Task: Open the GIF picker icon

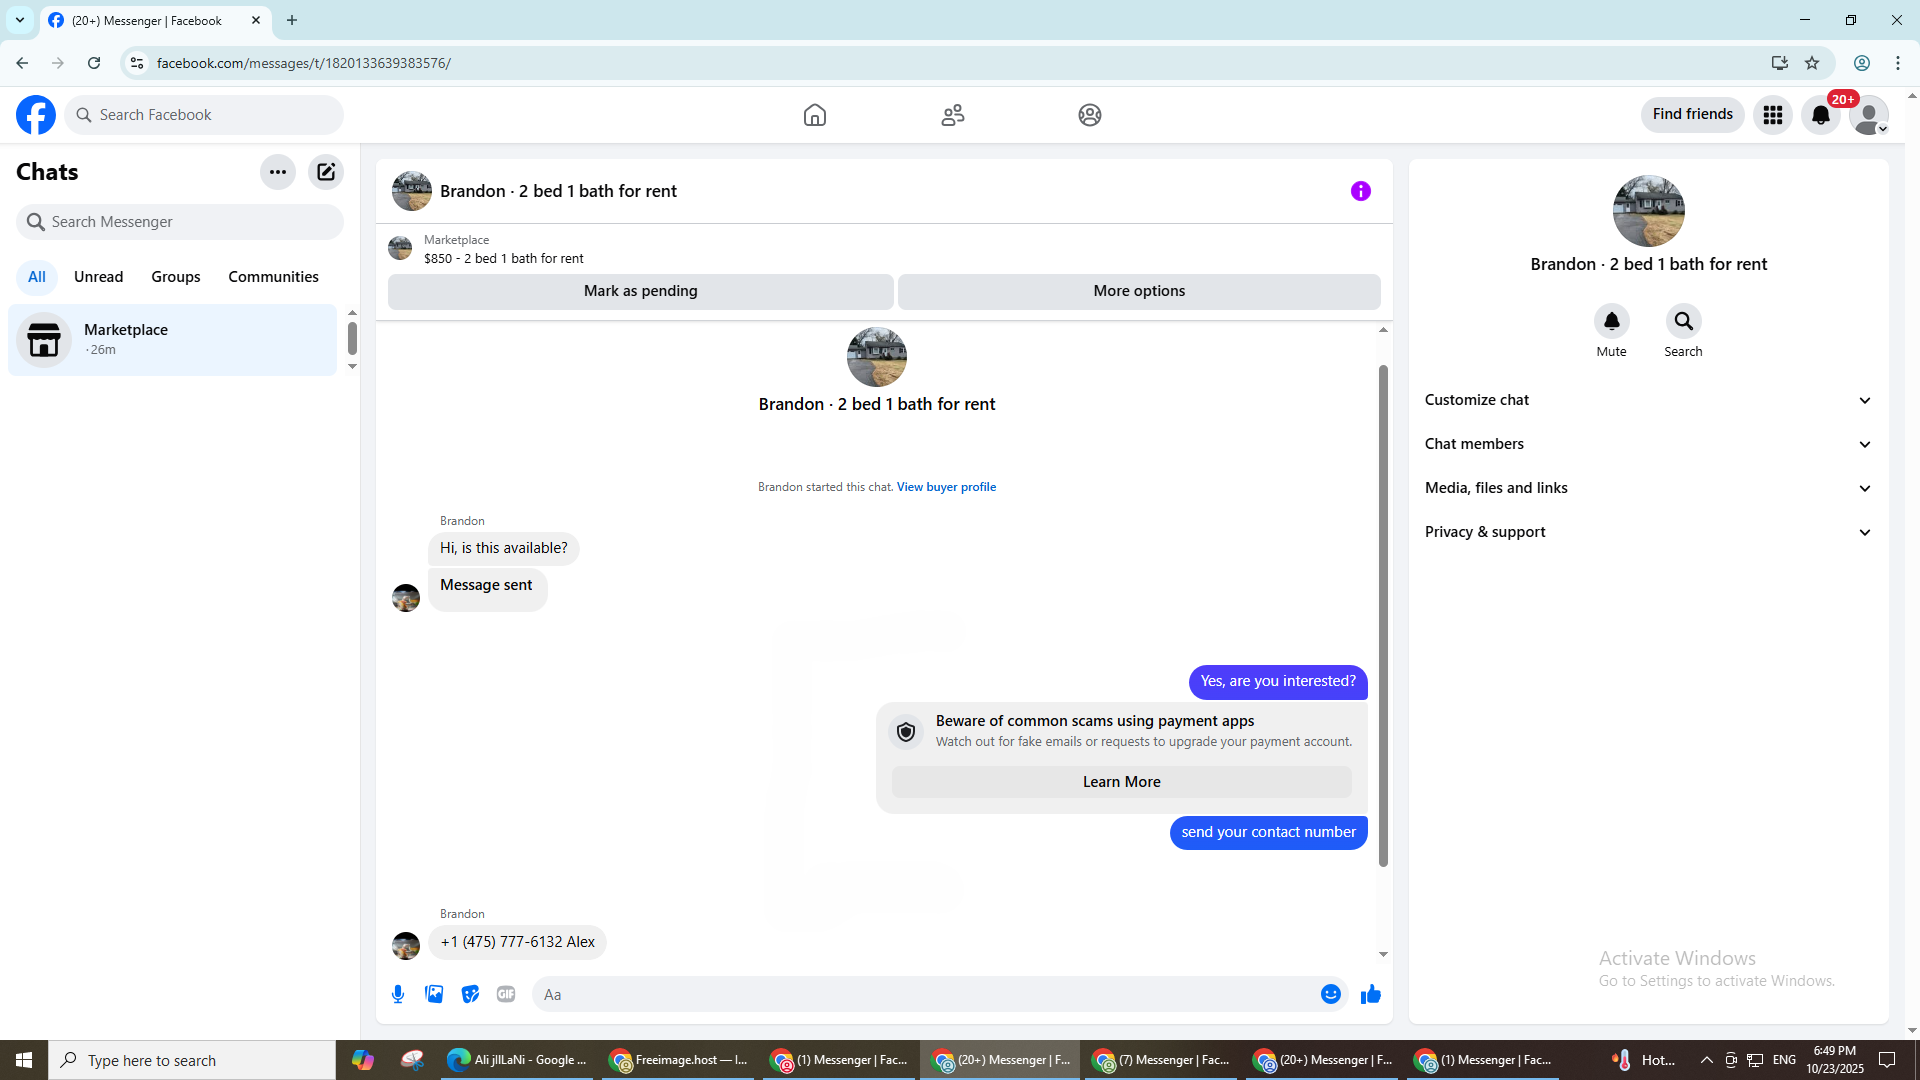Action: coord(506,994)
